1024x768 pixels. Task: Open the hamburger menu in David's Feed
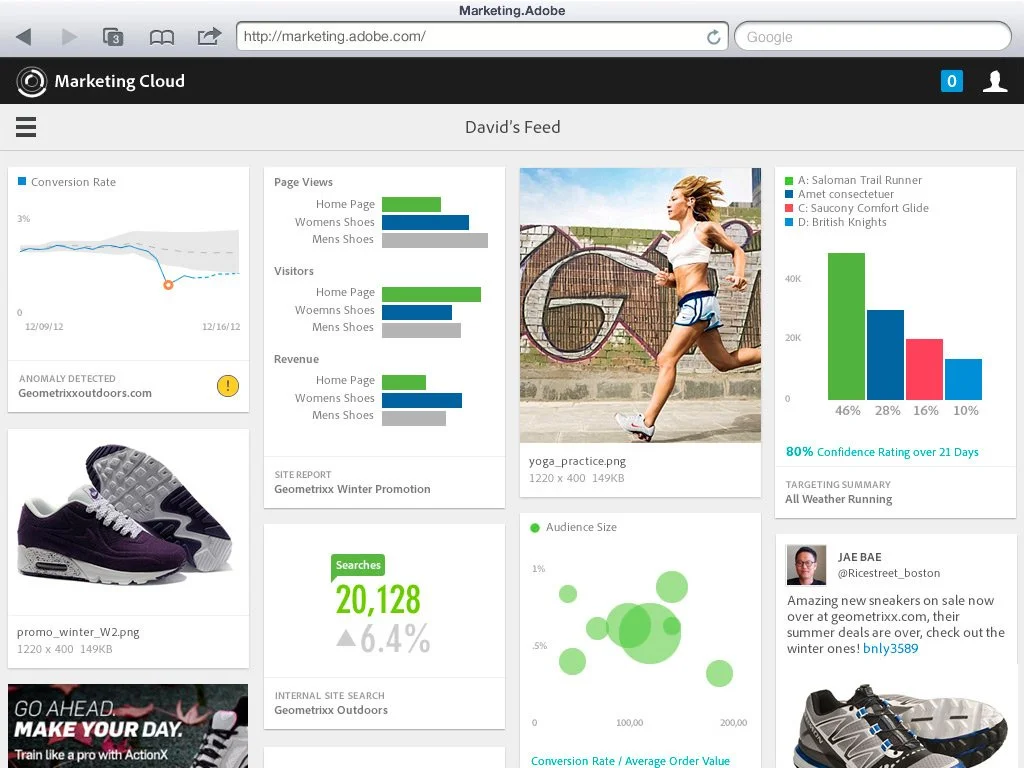25,127
